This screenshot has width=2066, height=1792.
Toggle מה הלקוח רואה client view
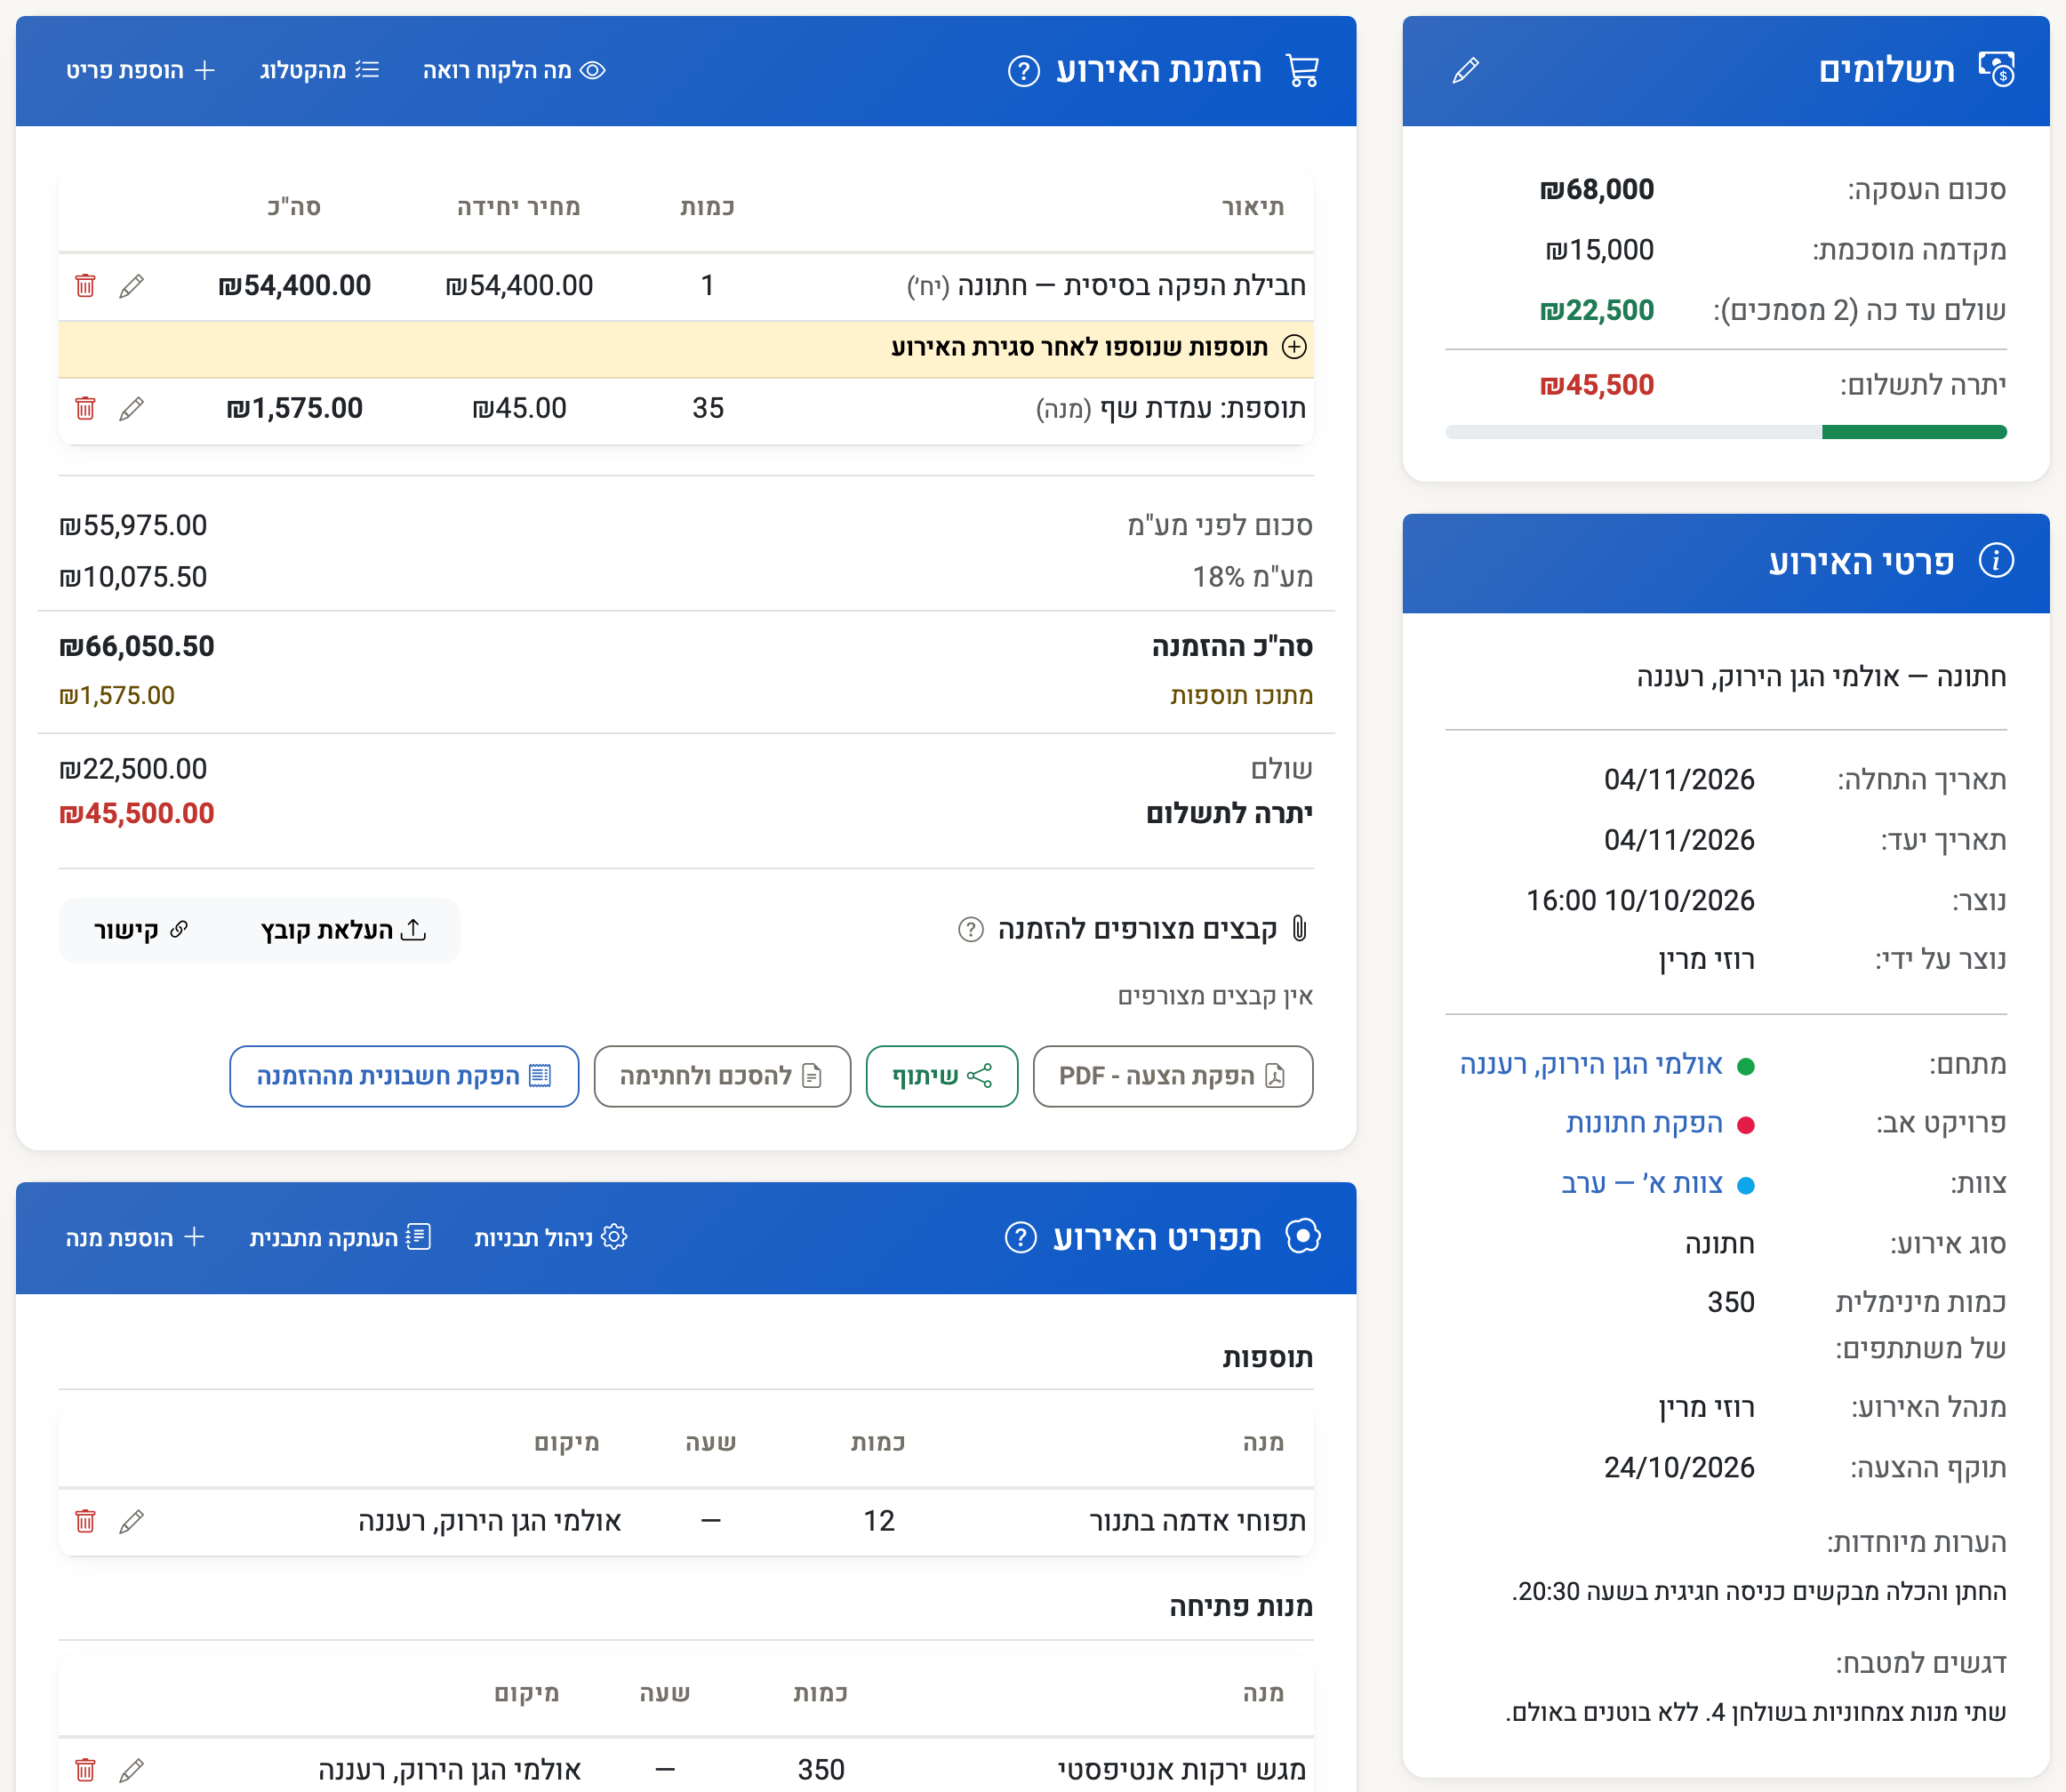[514, 71]
